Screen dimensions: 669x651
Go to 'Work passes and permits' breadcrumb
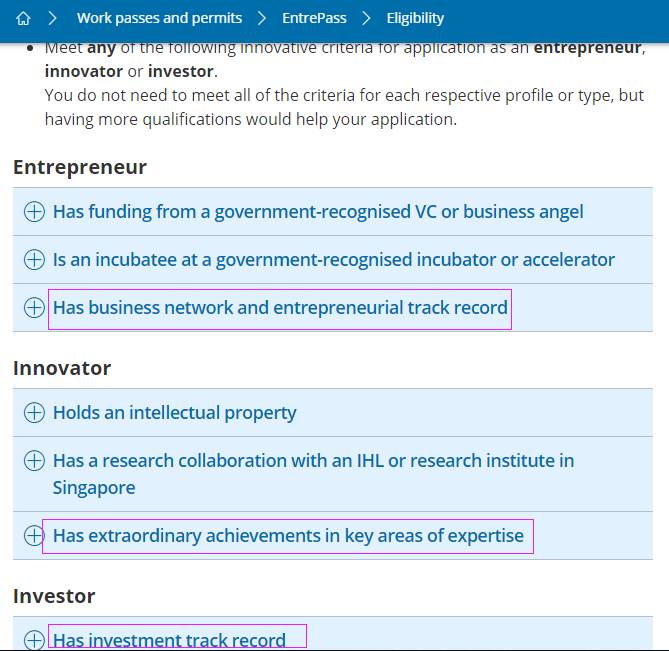(x=159, y=18)
